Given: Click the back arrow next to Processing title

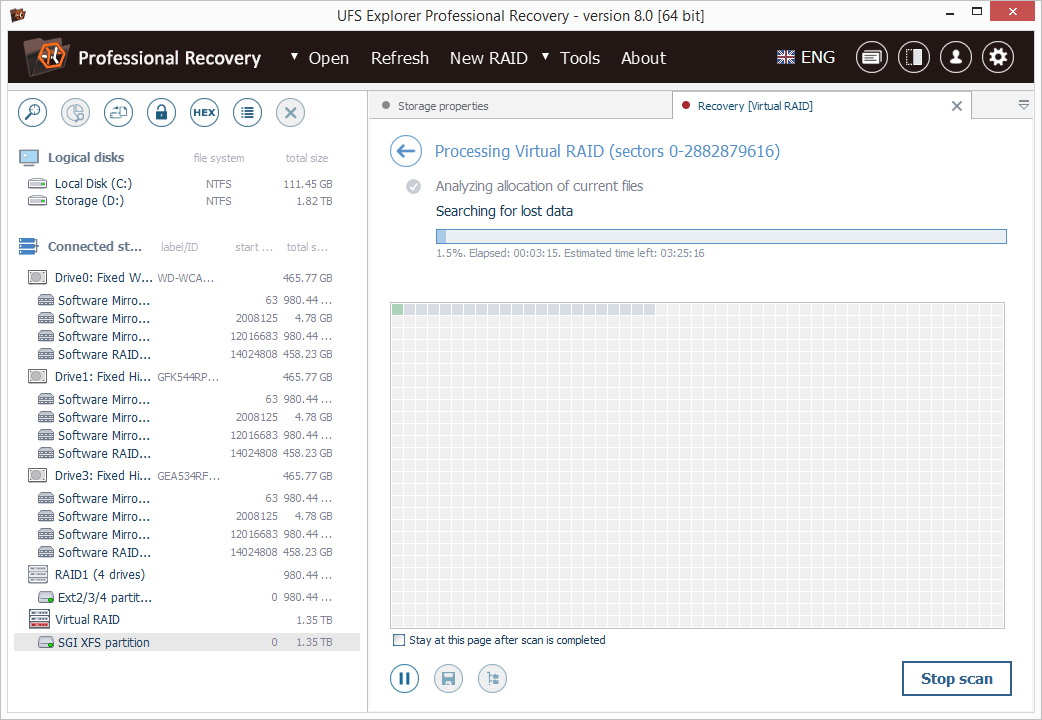Looking at the screenshot, I should pyautogui.click(x=405, y=151).
